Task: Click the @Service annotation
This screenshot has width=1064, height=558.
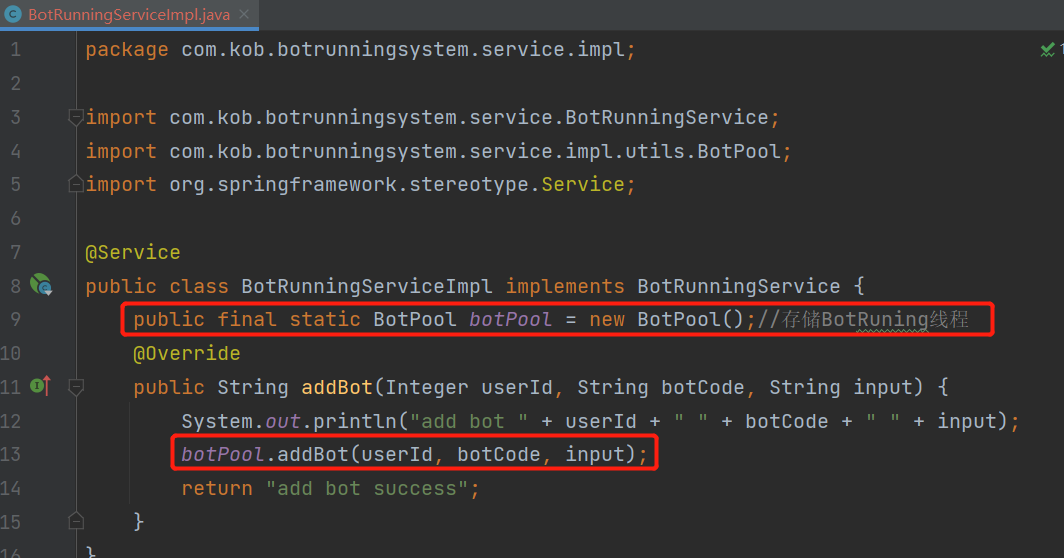Action: coord(133,253)
